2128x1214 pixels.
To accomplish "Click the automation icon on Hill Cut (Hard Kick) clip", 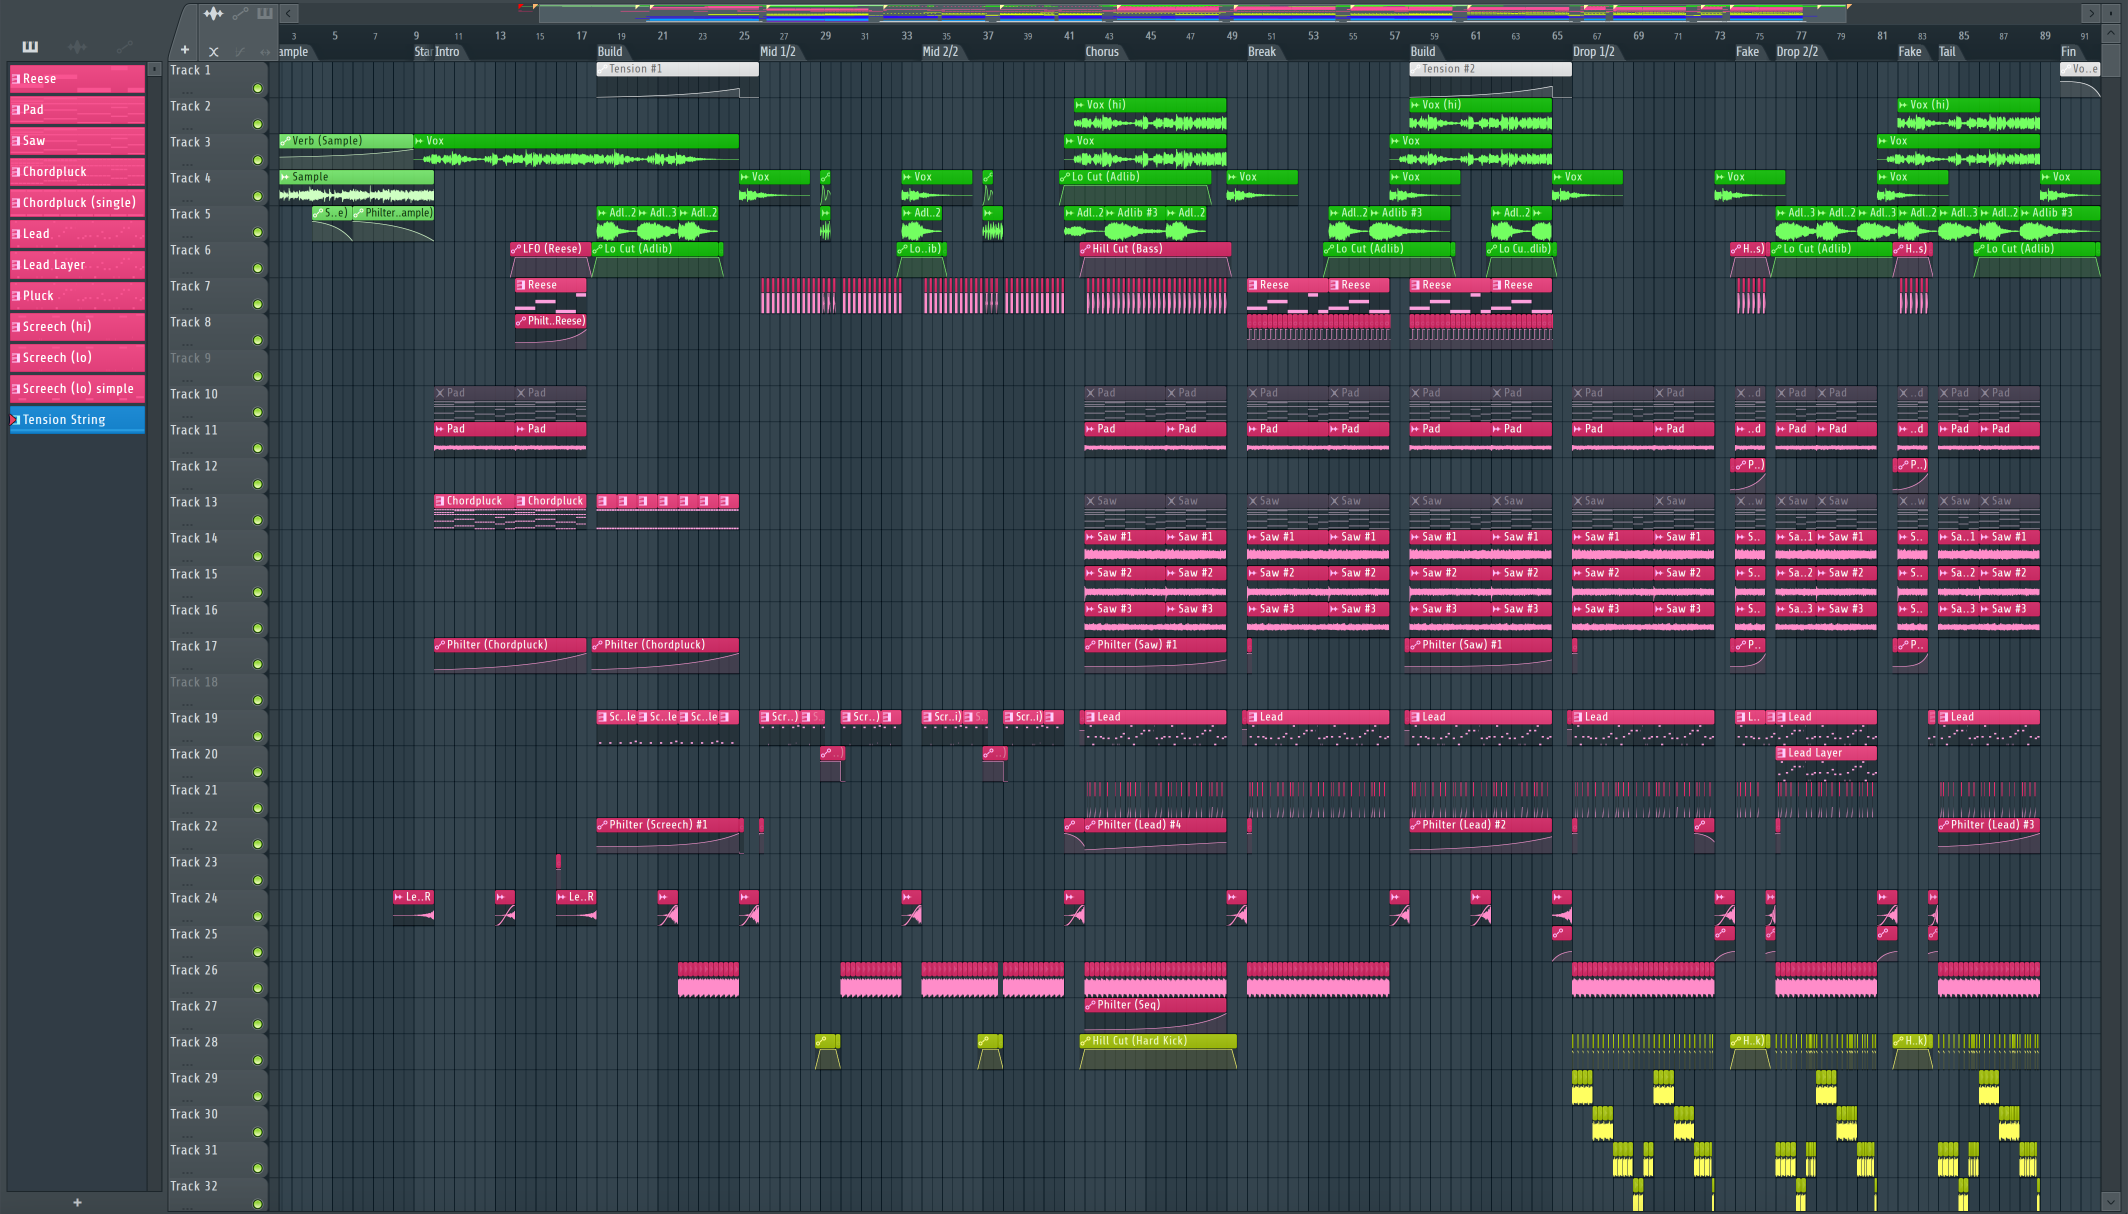I will pyautogui.click(x=1086, y=1041).
